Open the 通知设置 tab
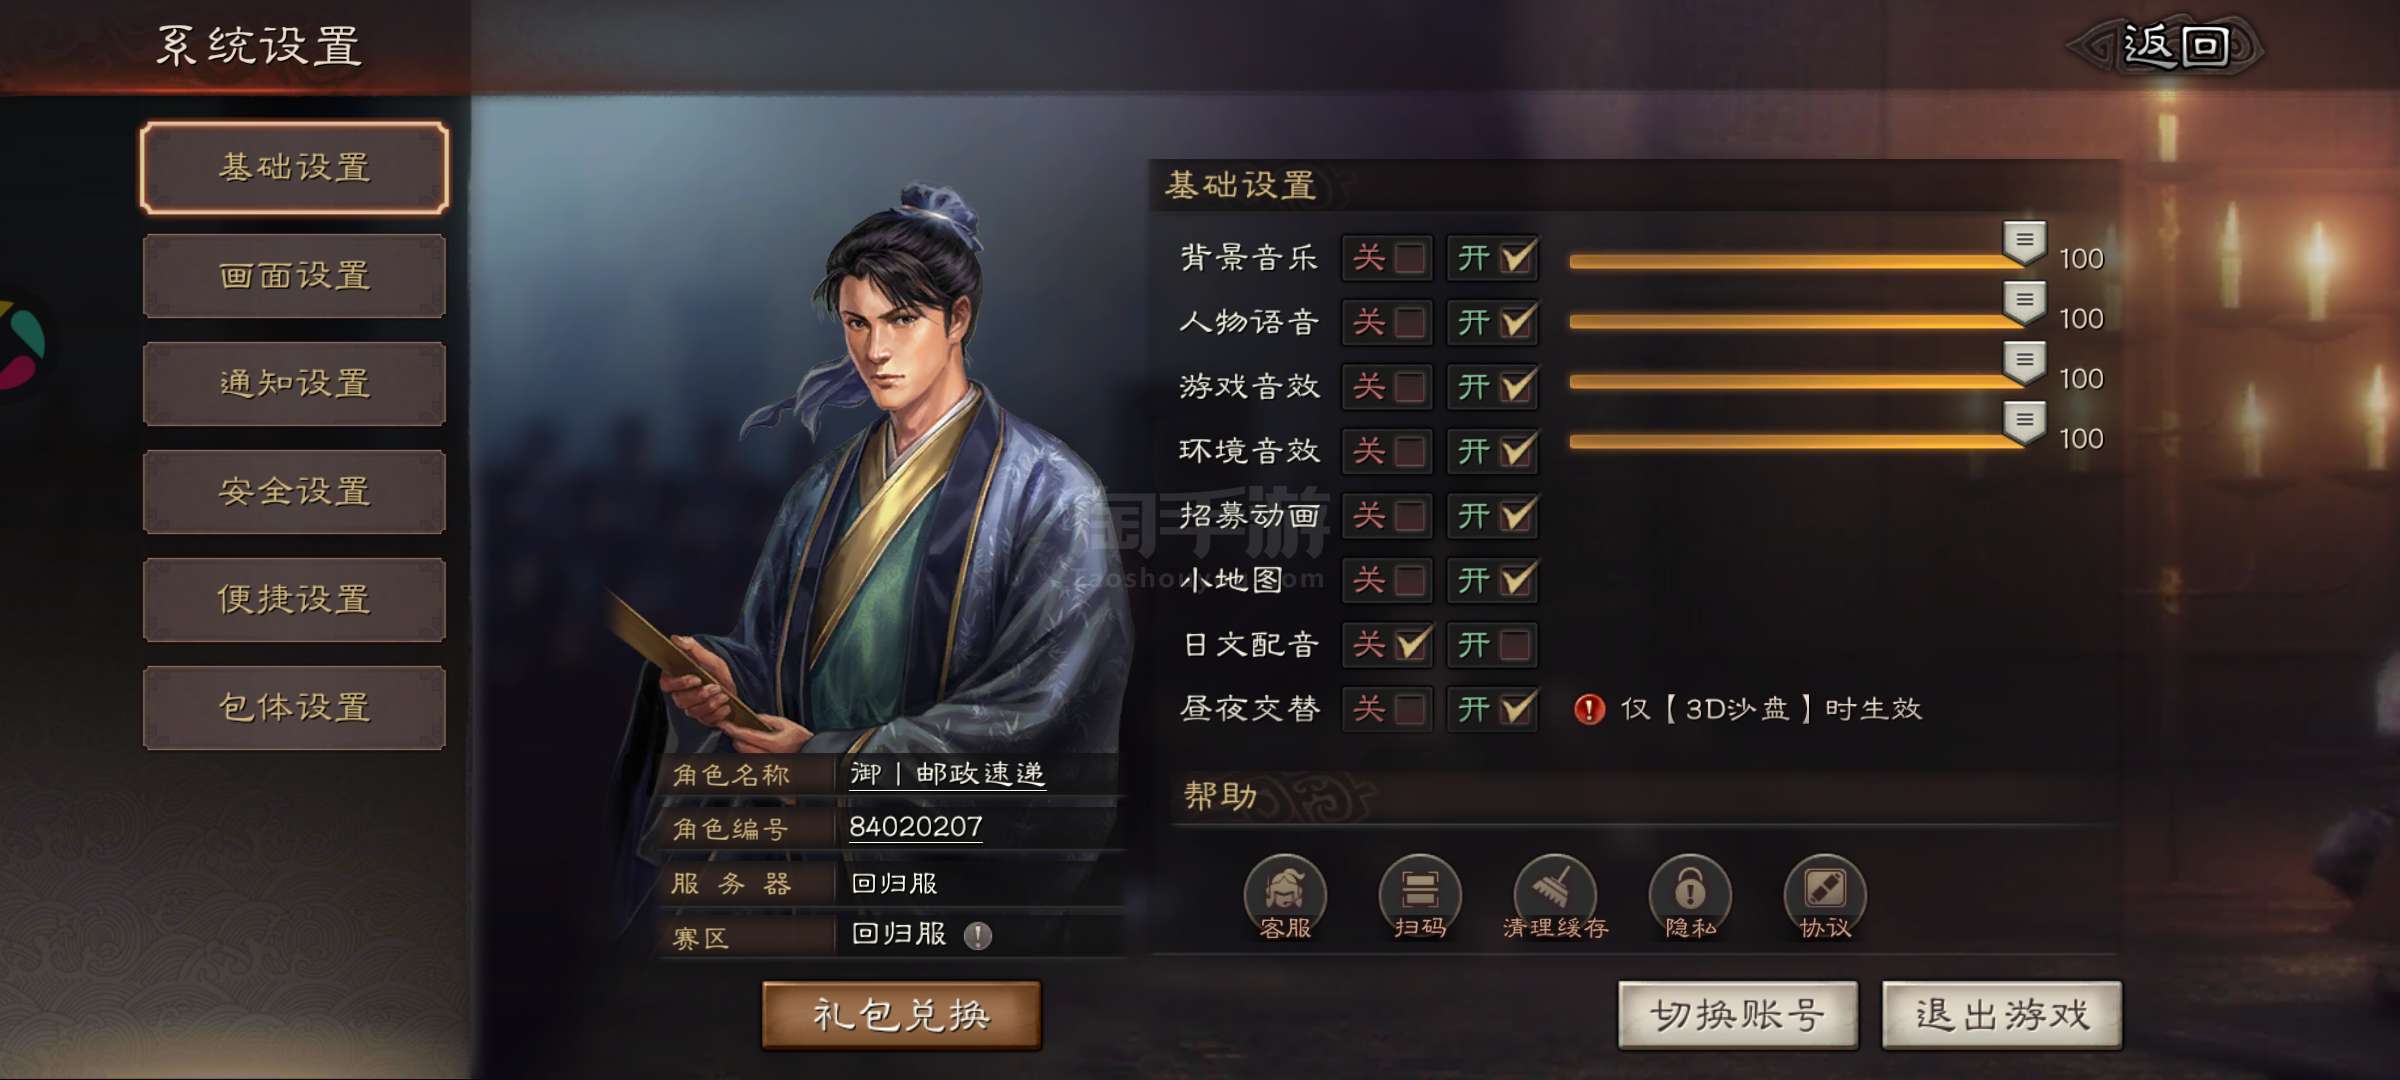 click(294, 384)
